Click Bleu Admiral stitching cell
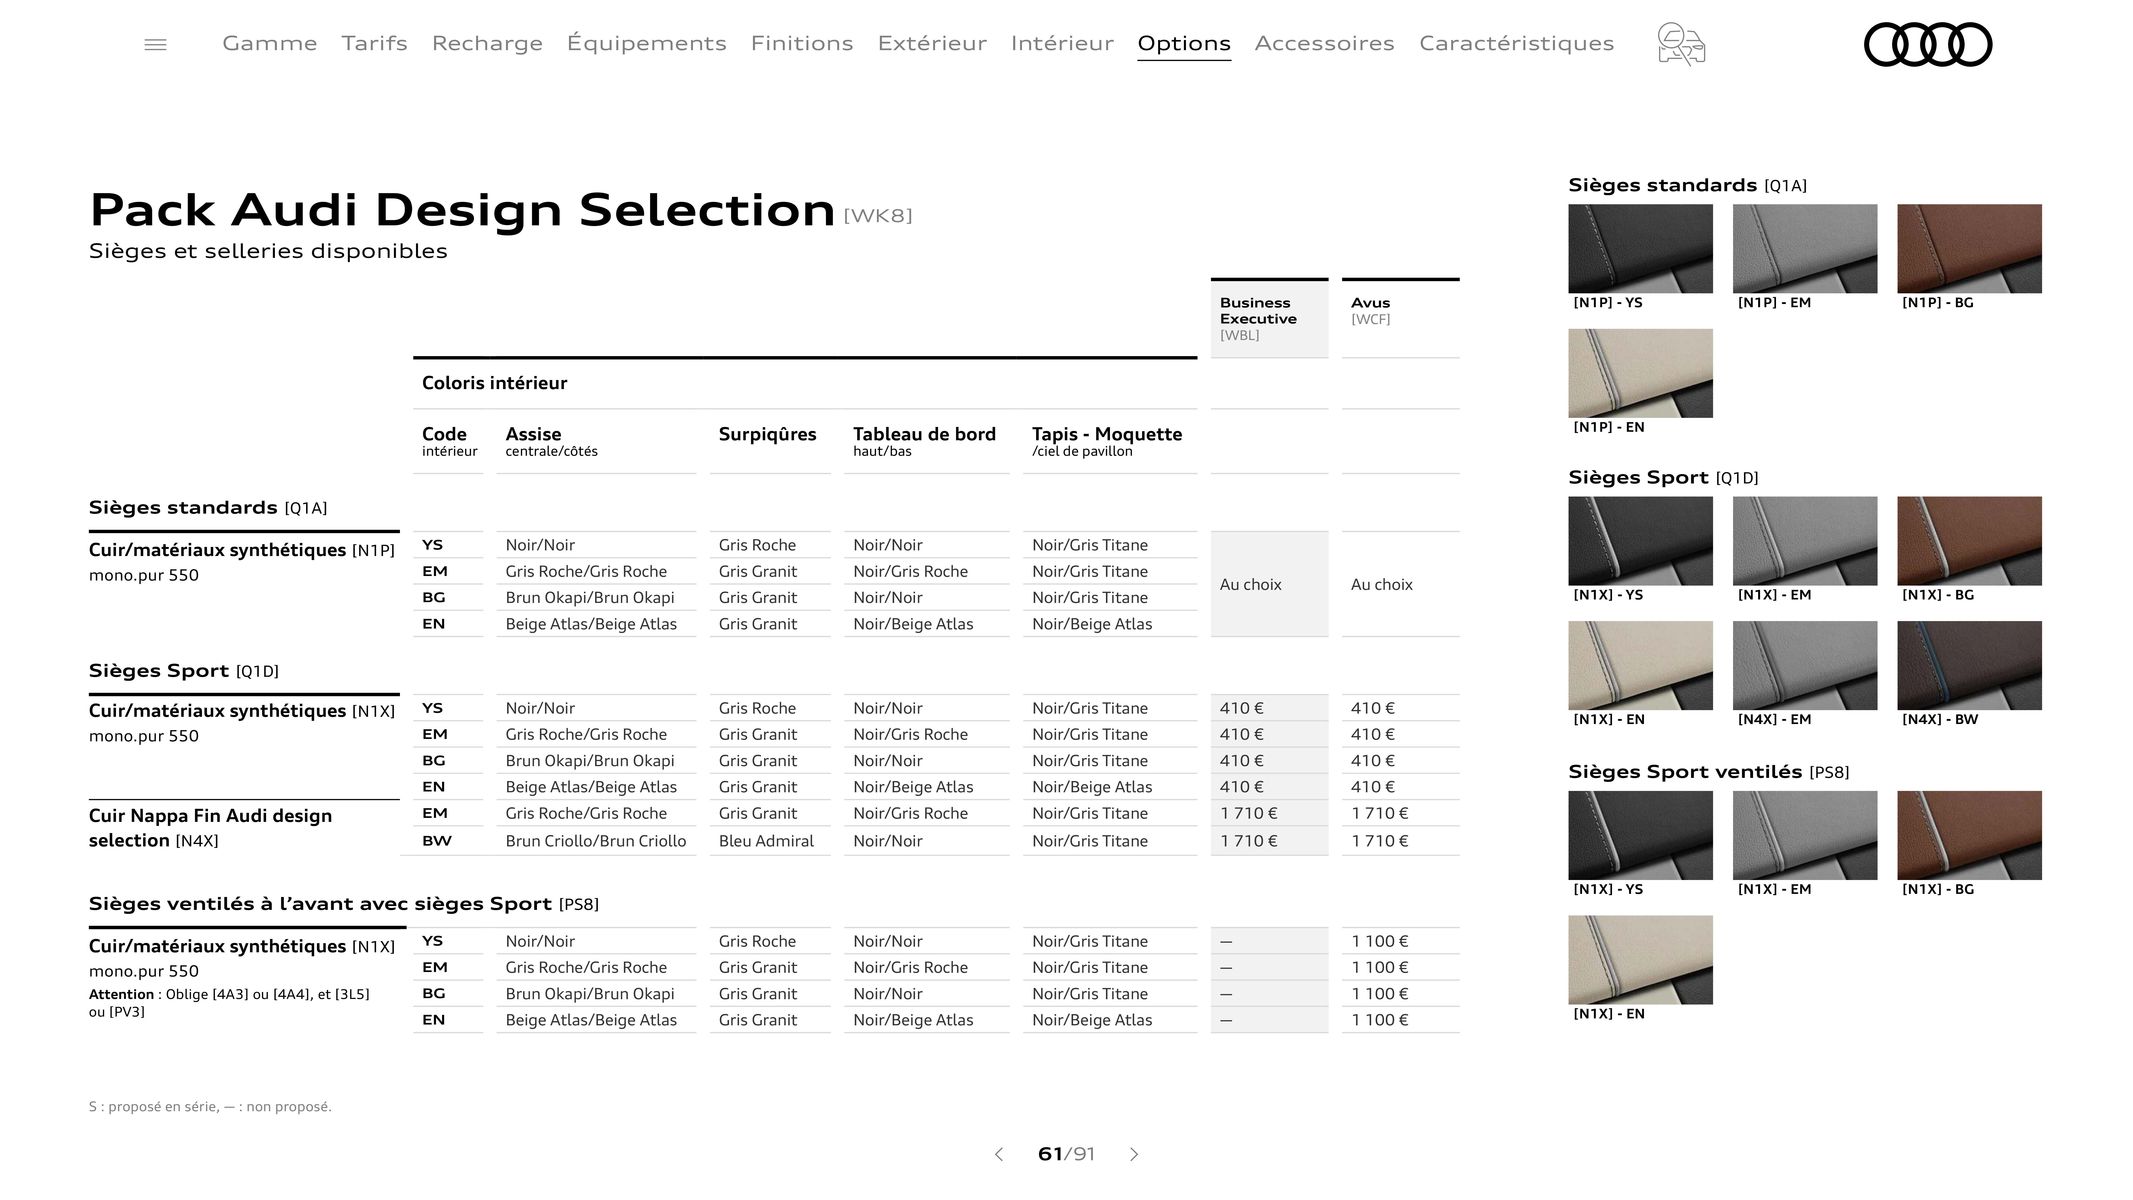 coord(766,841)
